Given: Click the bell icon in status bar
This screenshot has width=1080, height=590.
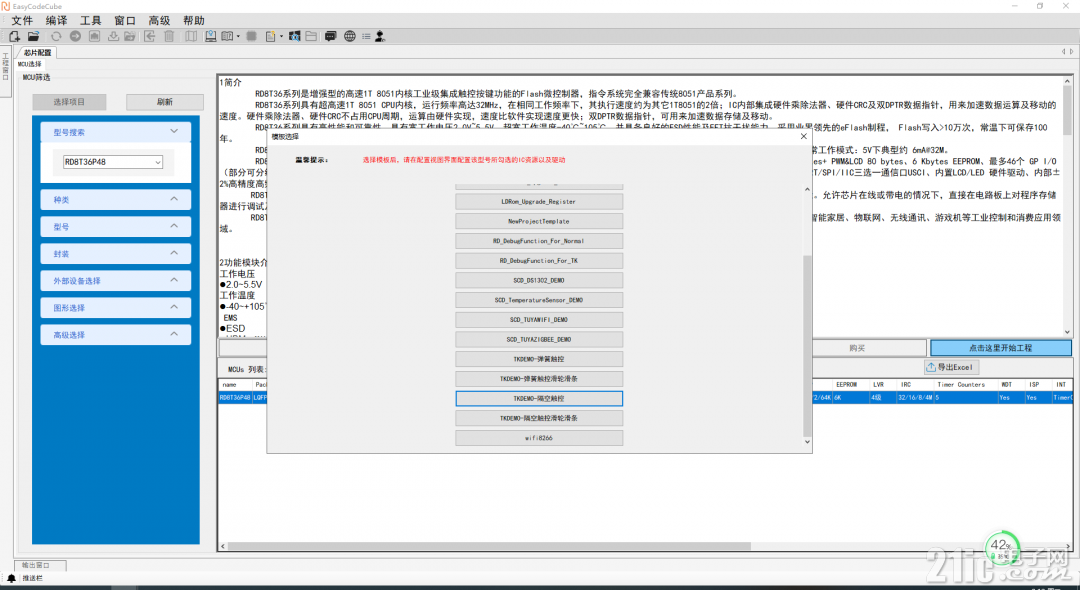Looking at the screenshot, I should pos(11,579).
